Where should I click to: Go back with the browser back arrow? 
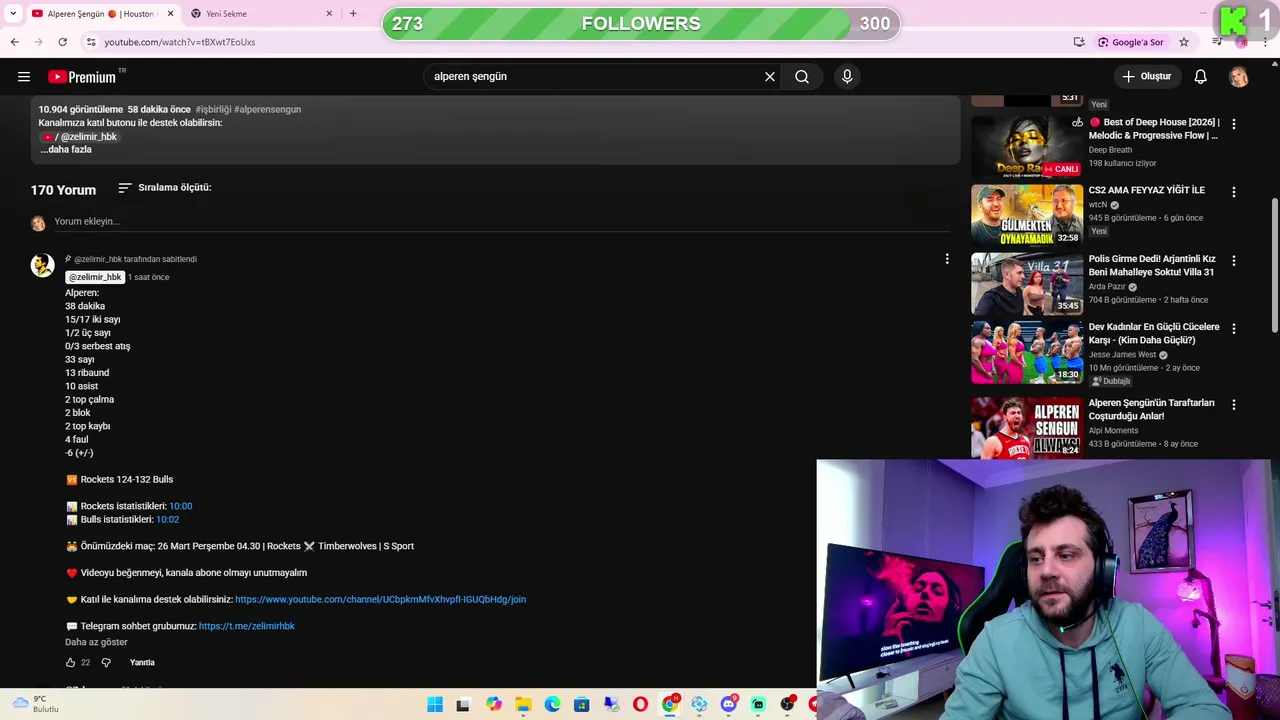click(14, 42)
